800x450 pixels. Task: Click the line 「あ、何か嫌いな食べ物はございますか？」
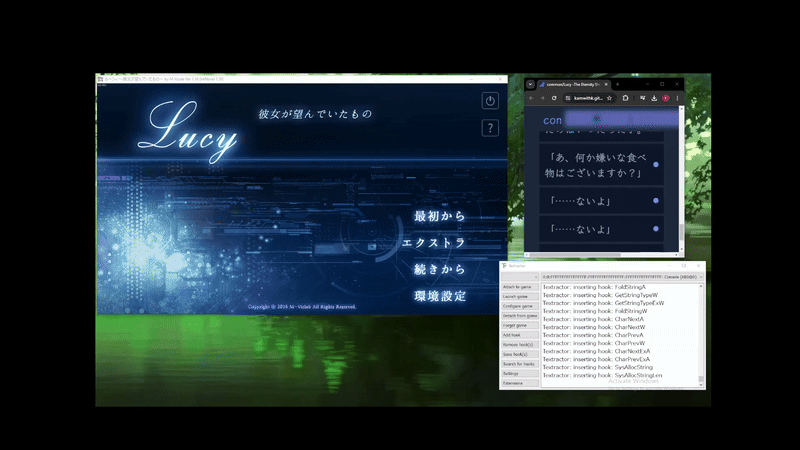(595, 165)
